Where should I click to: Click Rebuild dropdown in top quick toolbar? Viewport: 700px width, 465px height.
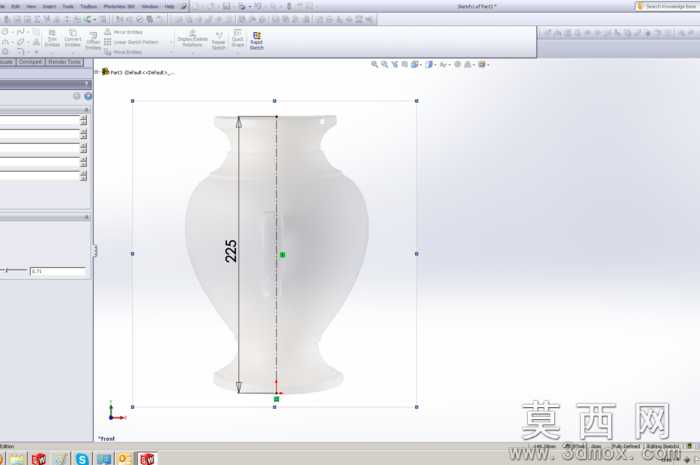pyautogui.click(x=289, y=6)
